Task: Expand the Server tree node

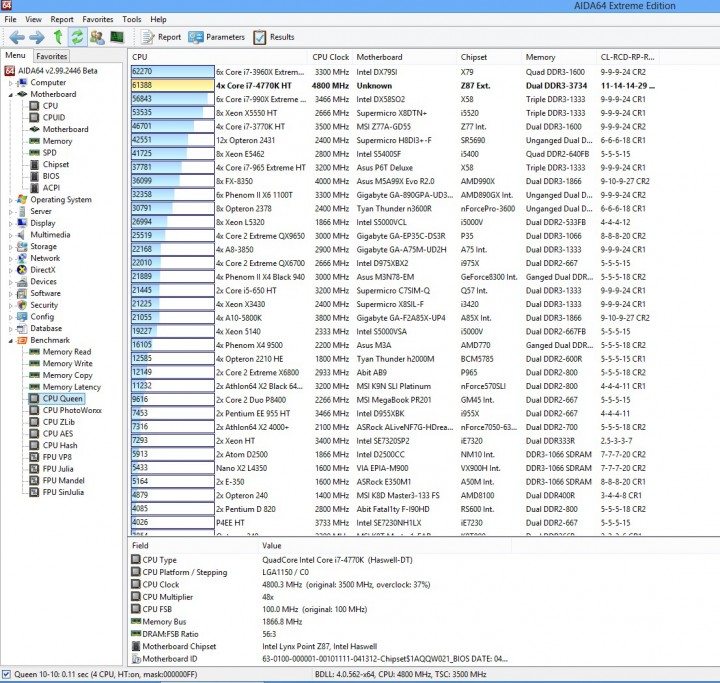Action: click(x=11, y=212)
